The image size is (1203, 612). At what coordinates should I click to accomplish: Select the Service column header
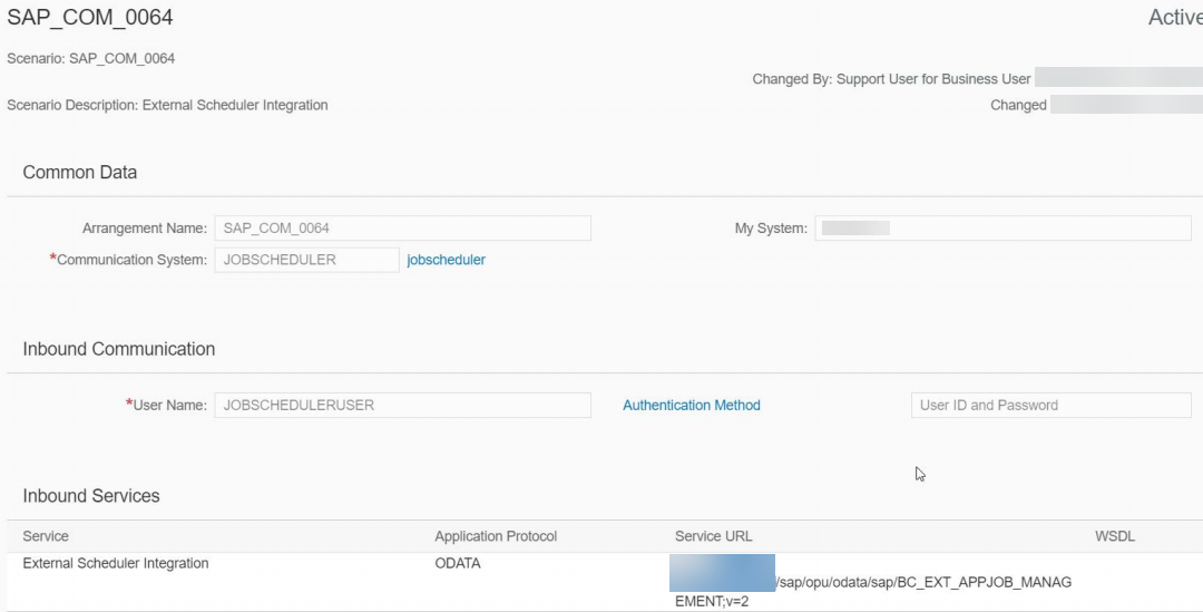pyautogui.click(x=46, y=536)
